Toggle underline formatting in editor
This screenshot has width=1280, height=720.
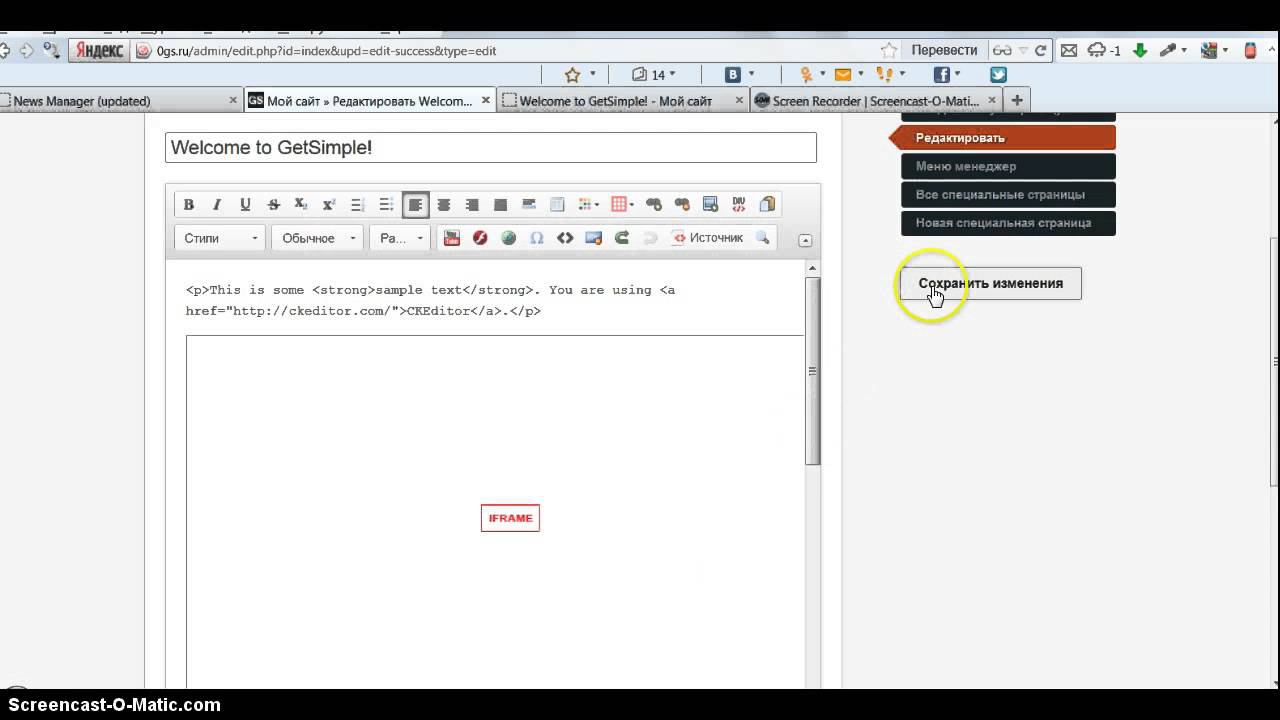(245, 205)
